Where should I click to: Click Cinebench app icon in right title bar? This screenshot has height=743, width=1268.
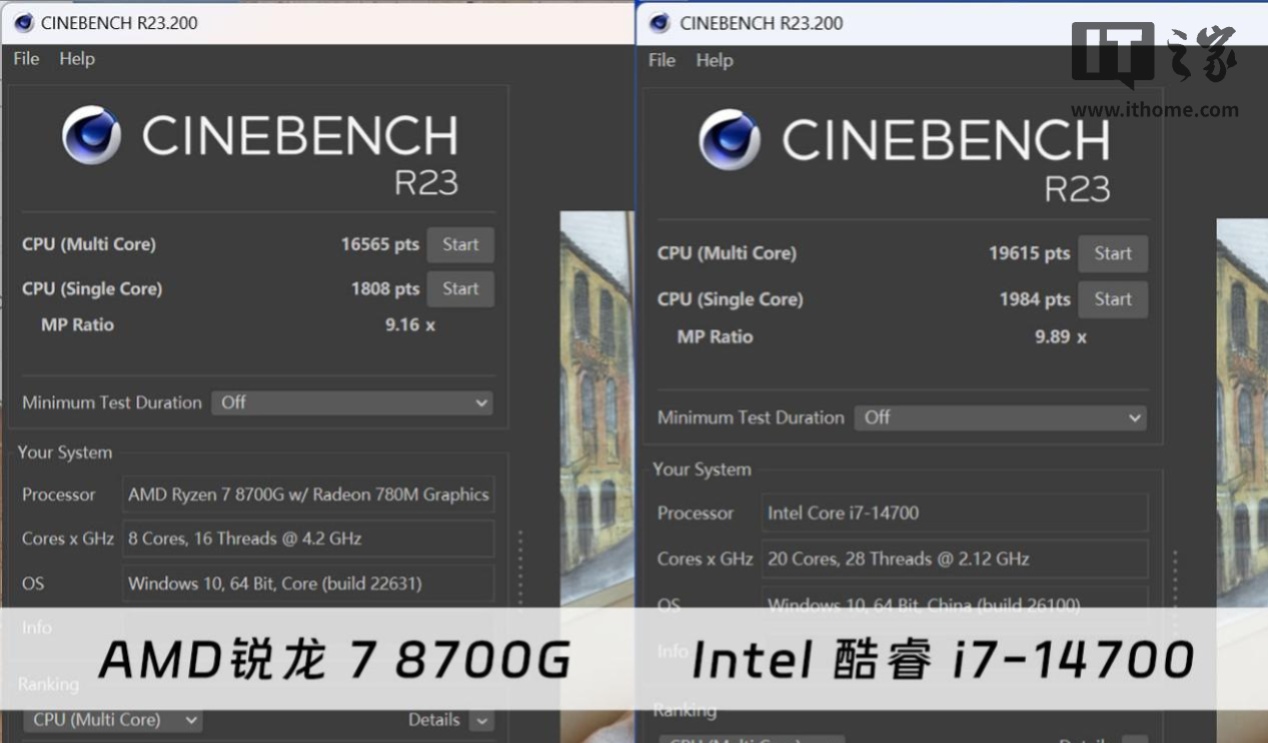[659, 22]
